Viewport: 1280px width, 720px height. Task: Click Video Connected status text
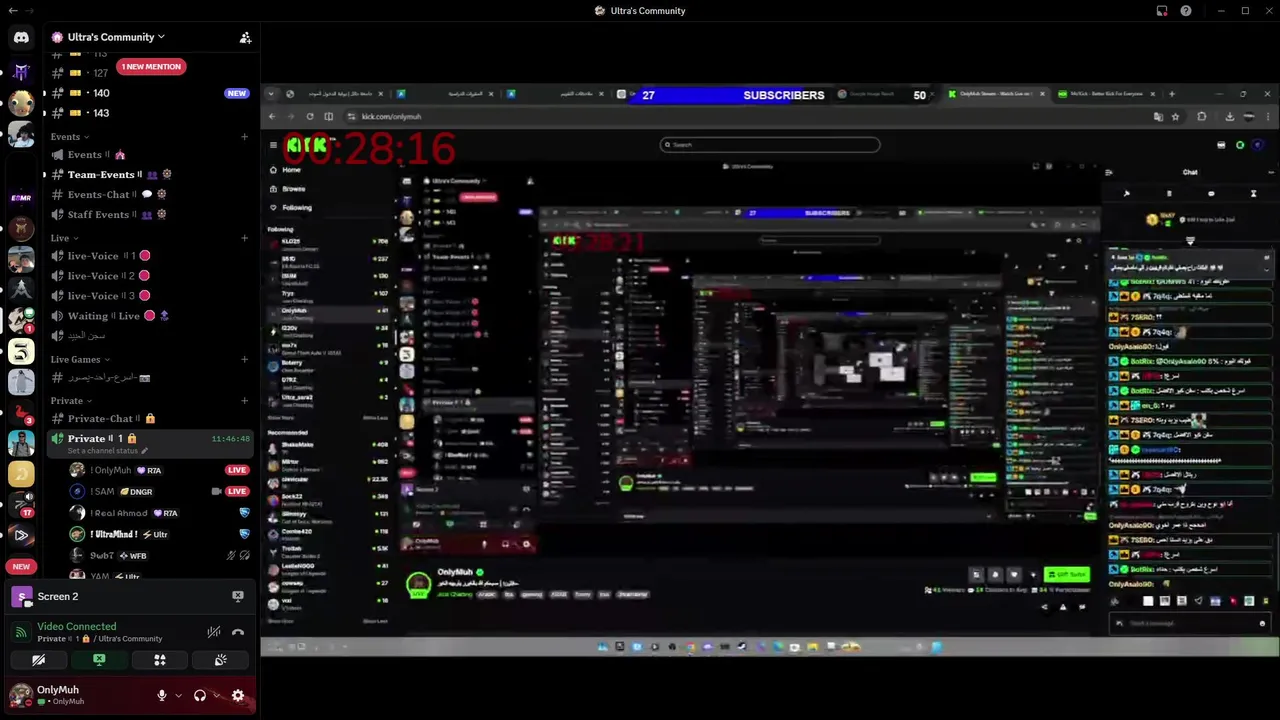pos(77,626)
